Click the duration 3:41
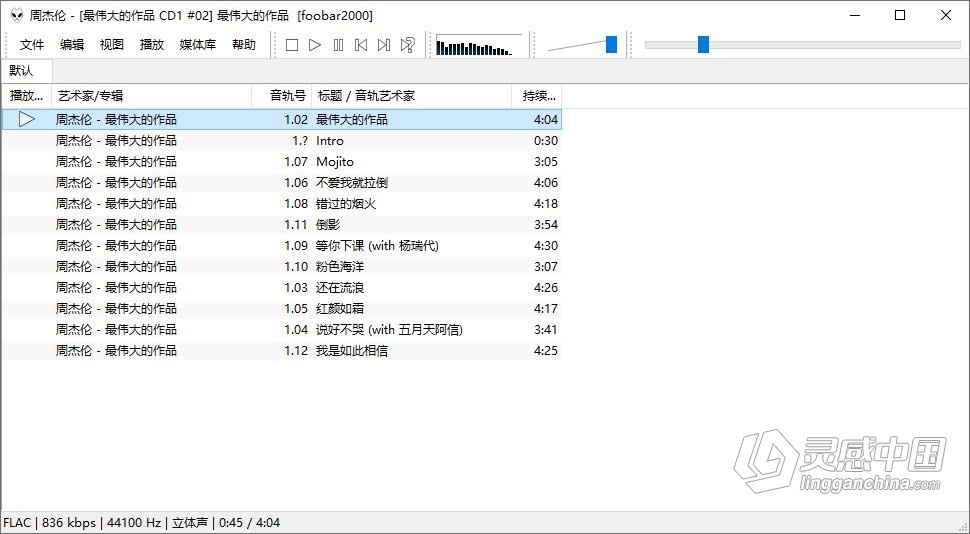Viewport: 970px width, 534px height. click(x=546, y=330)
